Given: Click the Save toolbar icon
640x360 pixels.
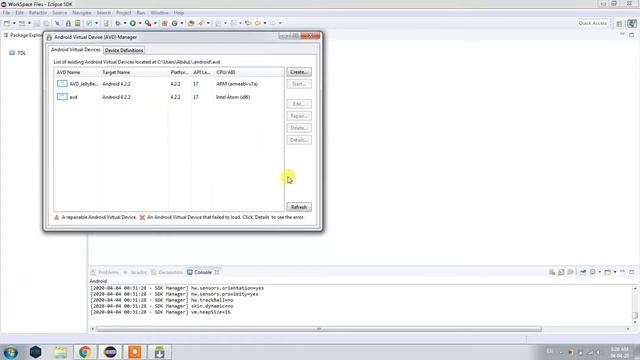Looking at the screenshot, I should [x=37, y=23].
